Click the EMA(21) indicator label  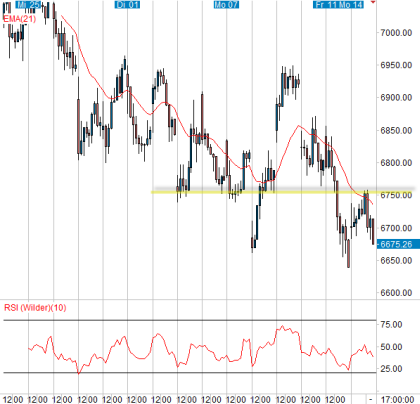[x=19, y=19]
